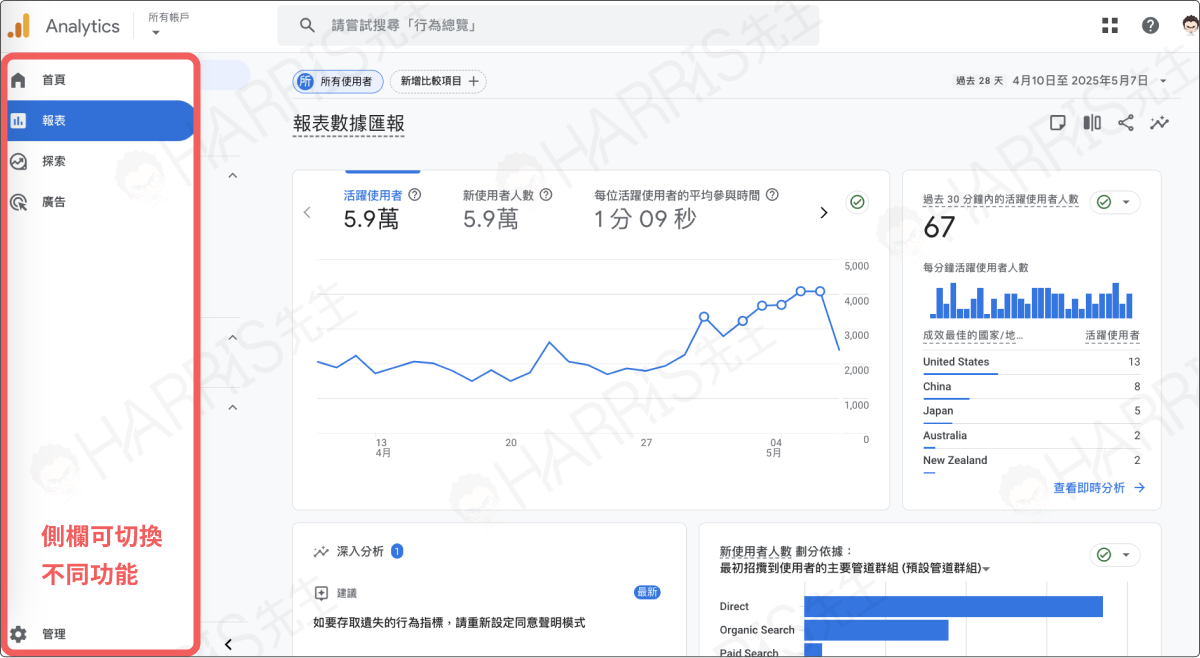This screenshot has height=658, width=1200.
Task: Click Australia country row
Action: coord(1031,436)
